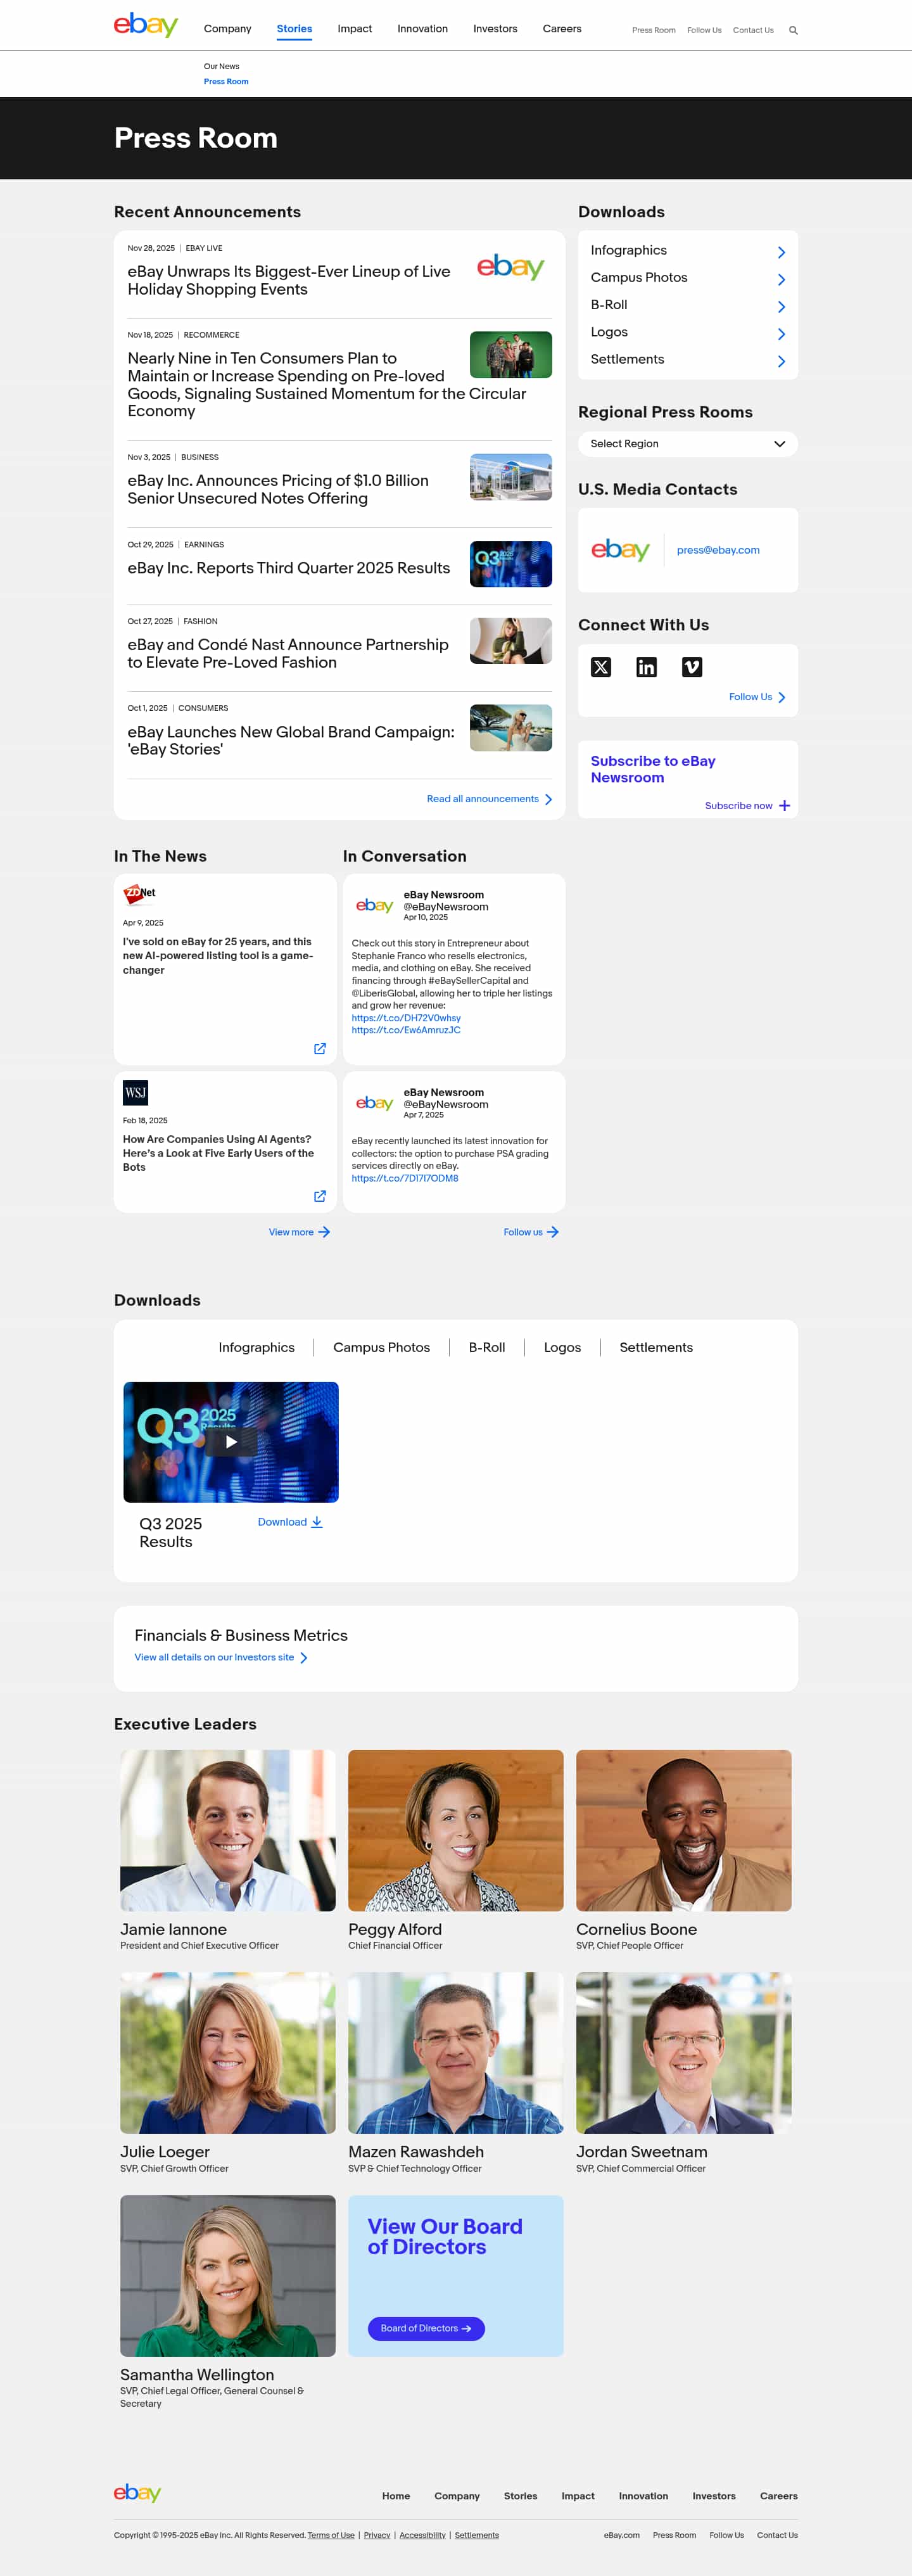The width and height of the screenshot is (912, 2576).
Task: Click Accessibility link in footer
Action: point(422,2535)
